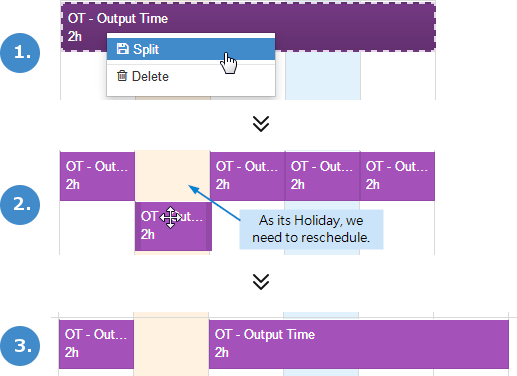Select the short OT - Out... block in step 3
517x376 pixels.
96,344
